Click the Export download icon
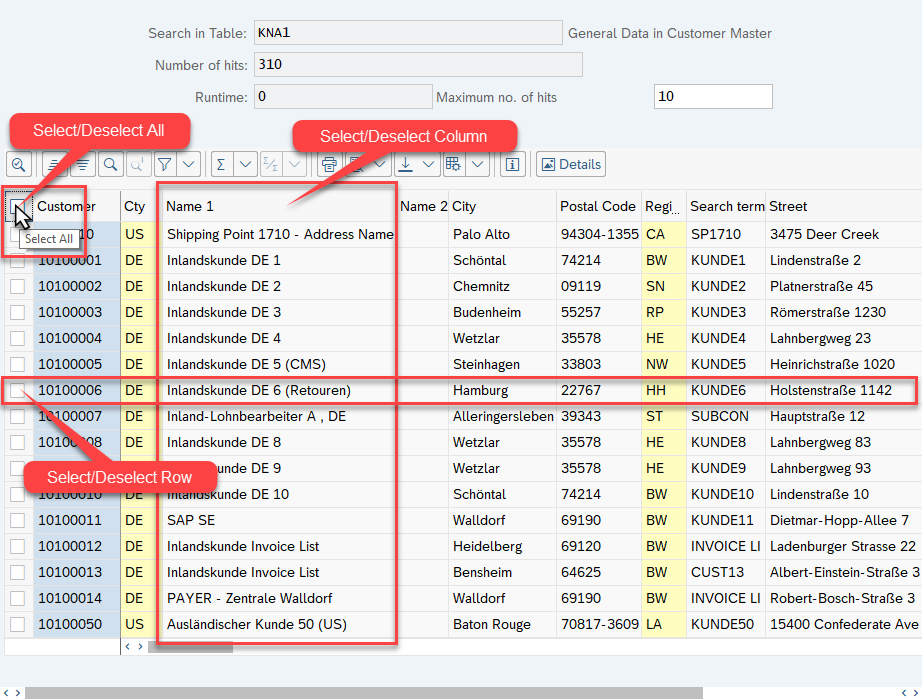 (x=406, y=164)
